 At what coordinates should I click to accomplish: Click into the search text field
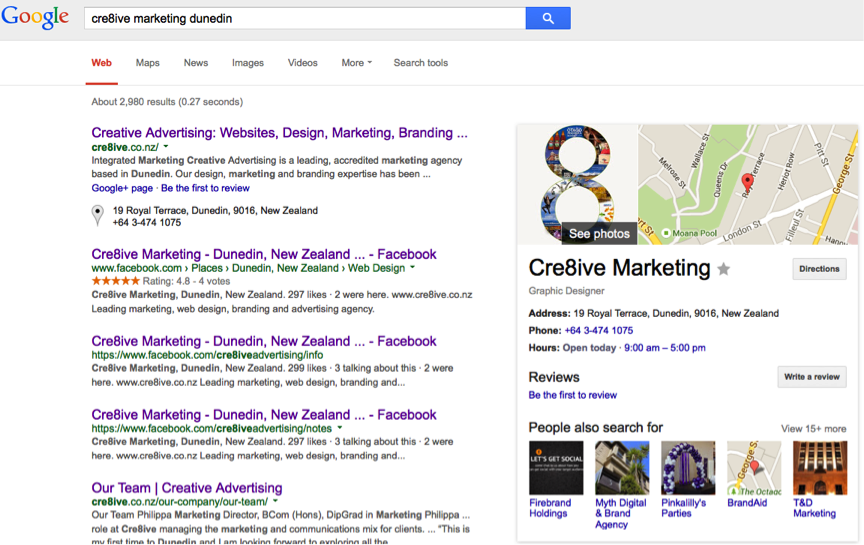[305, 18]
